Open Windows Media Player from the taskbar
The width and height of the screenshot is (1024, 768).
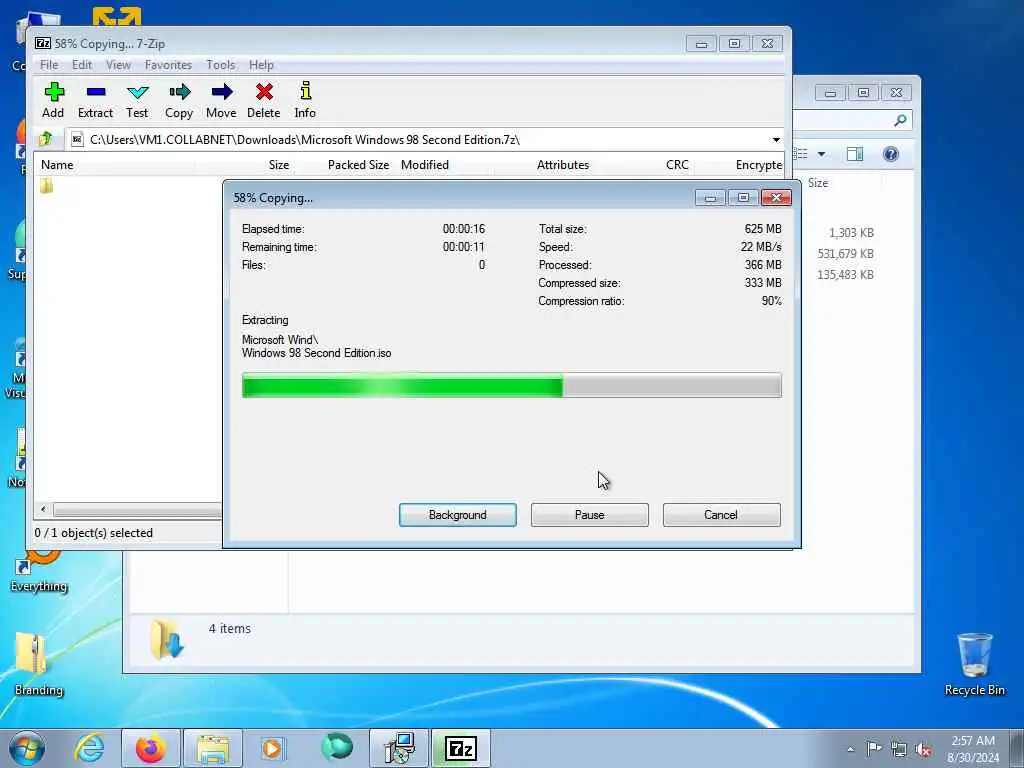click(x=272, y=748)
